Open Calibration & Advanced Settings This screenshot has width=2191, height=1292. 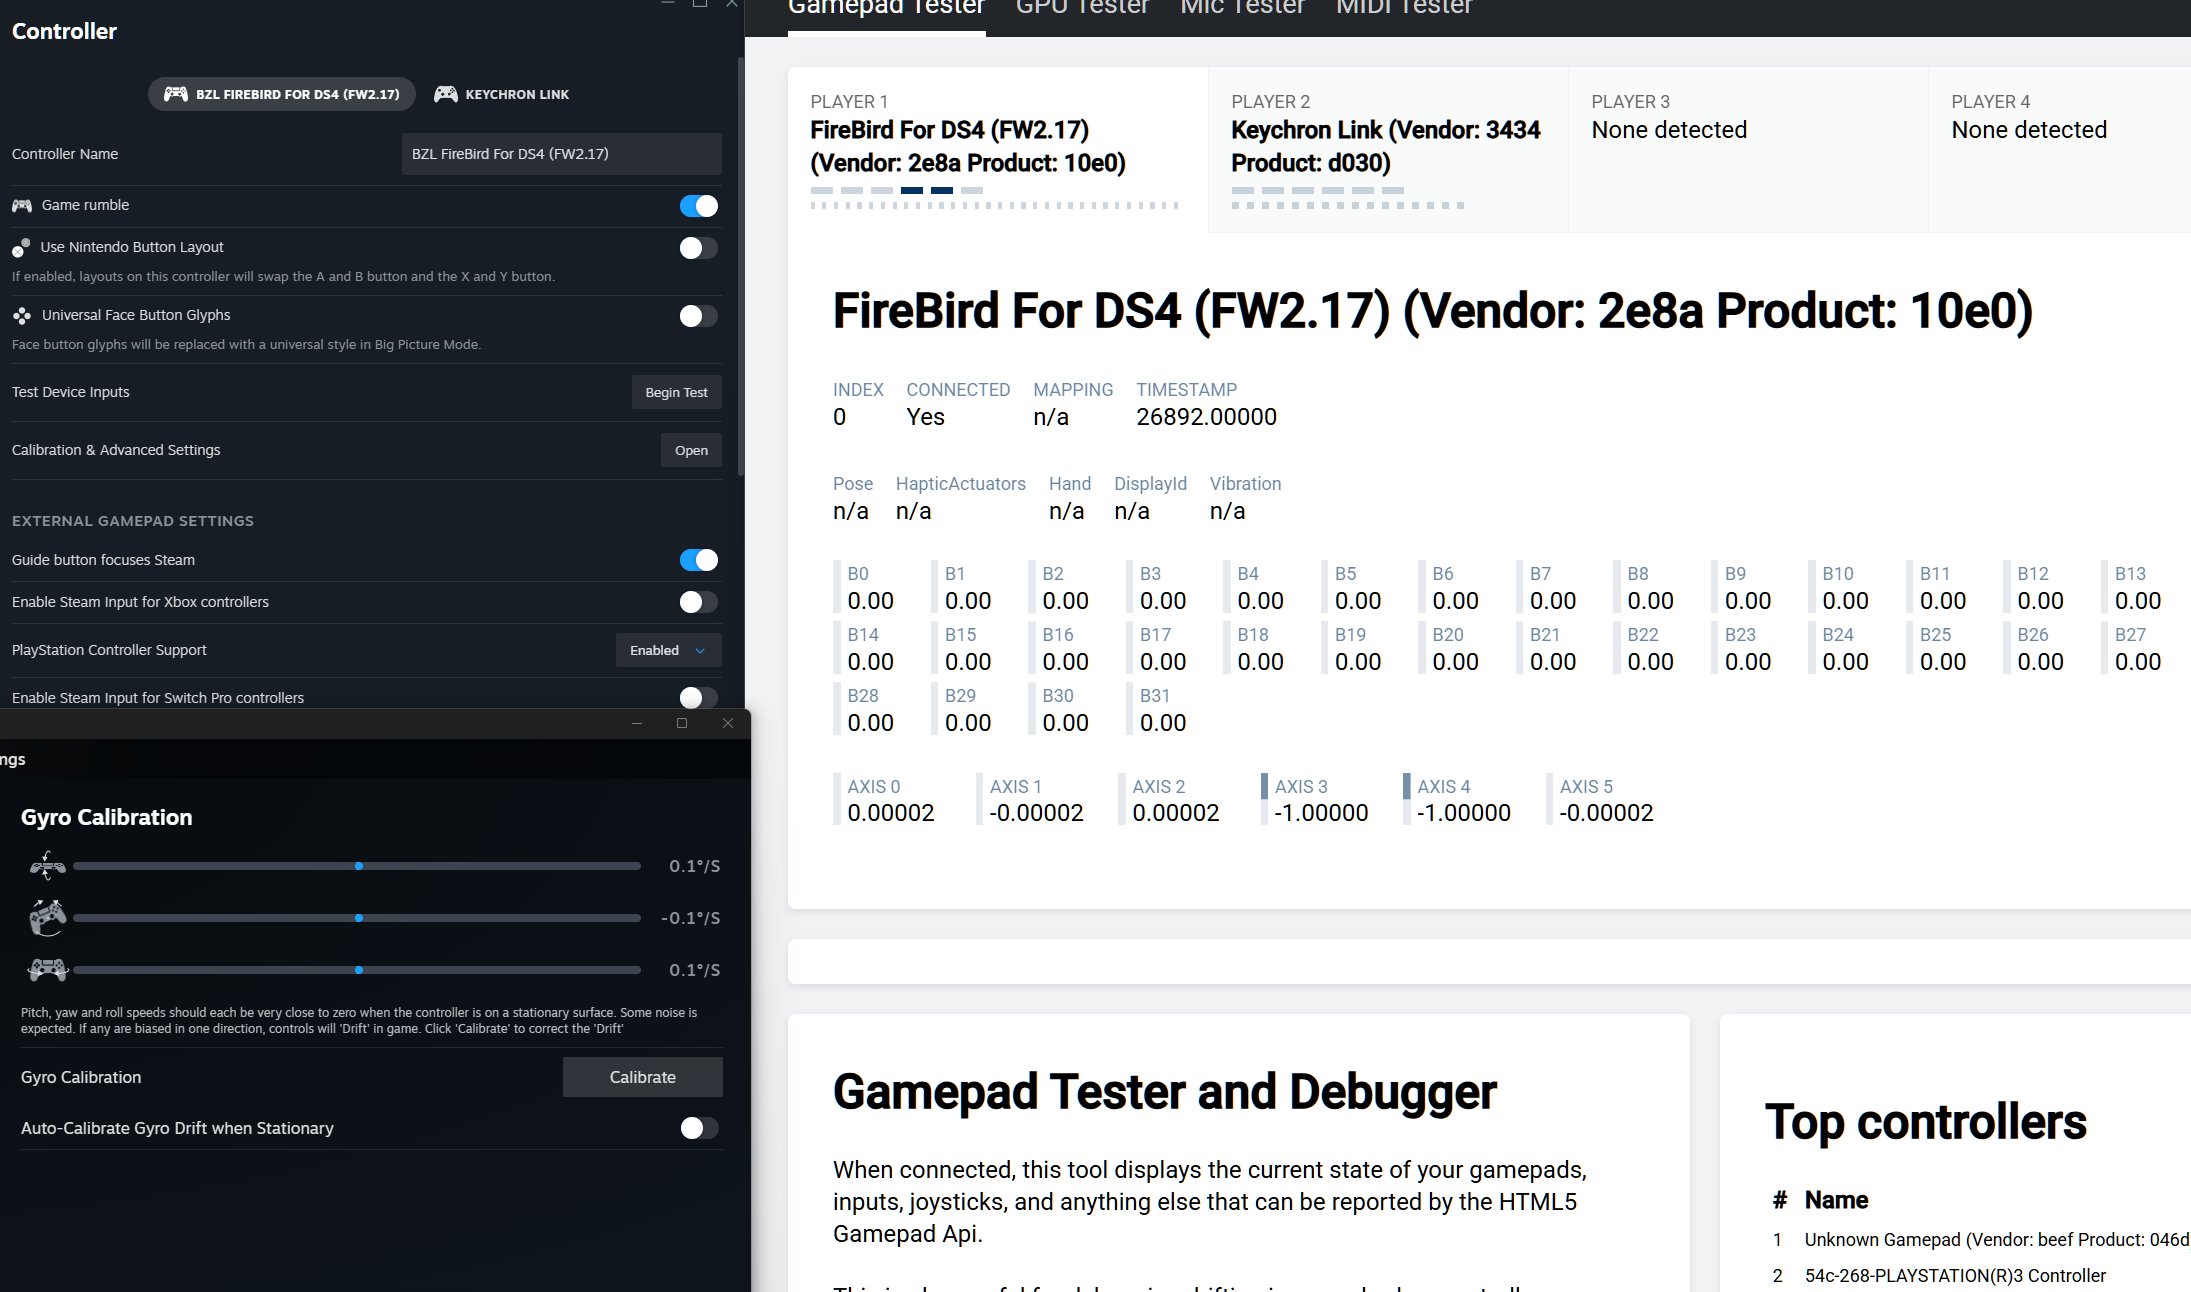(690, 450)
